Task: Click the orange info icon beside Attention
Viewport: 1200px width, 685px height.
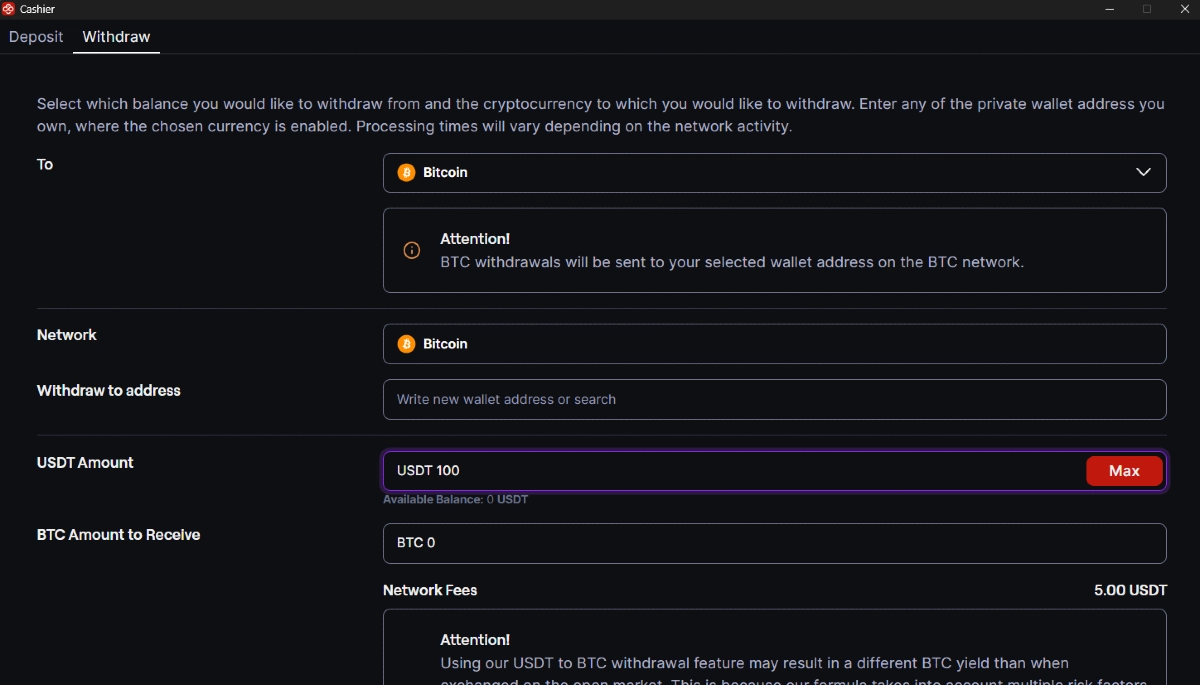Action: coord(411,250)
